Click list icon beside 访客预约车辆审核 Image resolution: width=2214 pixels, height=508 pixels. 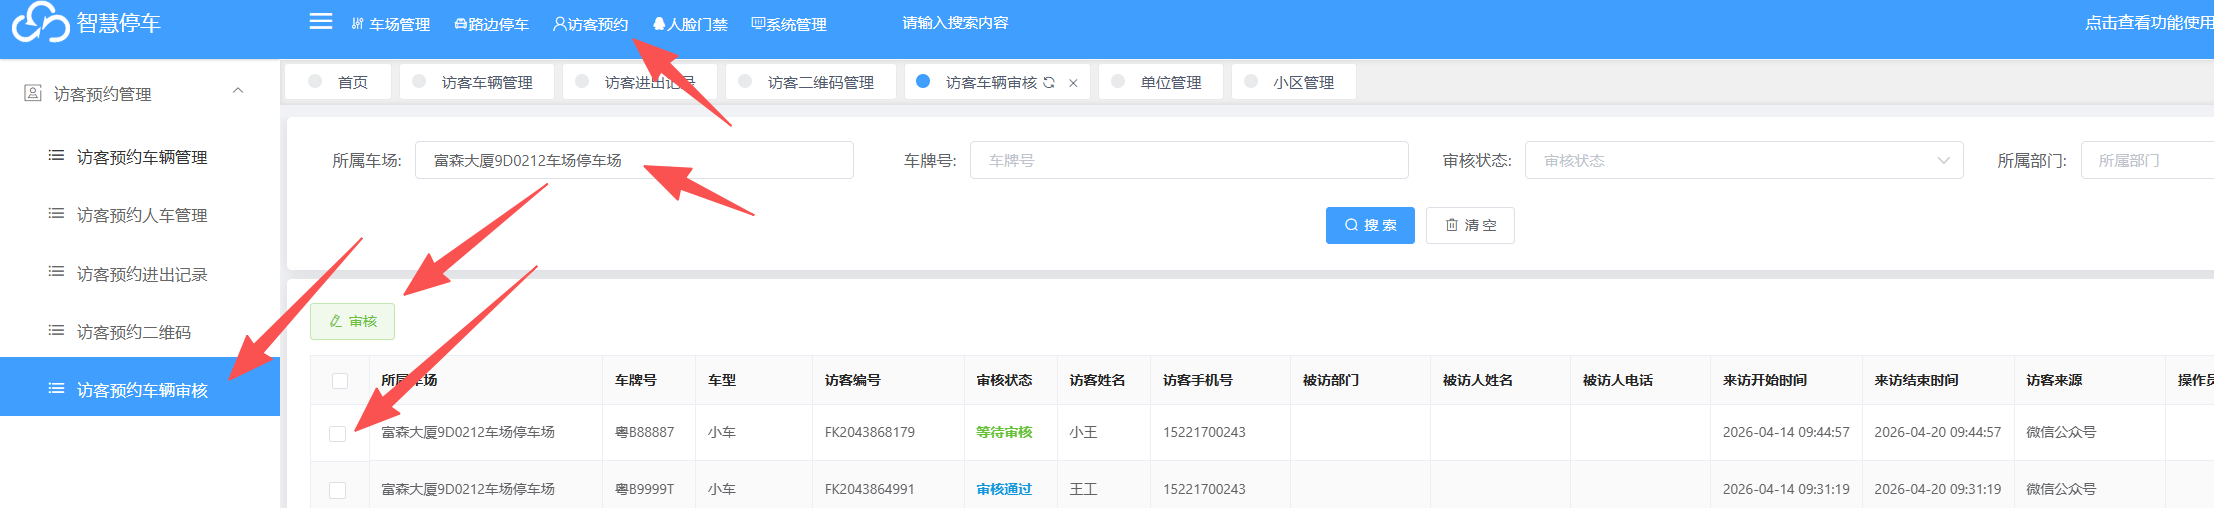point(56,388)
